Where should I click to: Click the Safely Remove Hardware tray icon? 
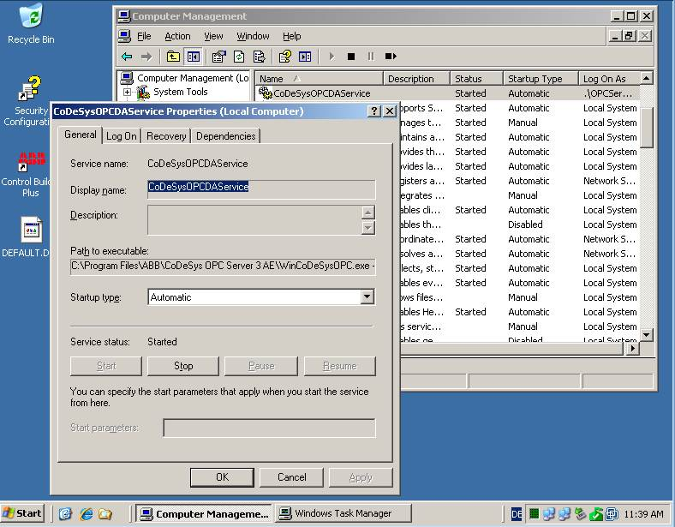tap(580, 514)
